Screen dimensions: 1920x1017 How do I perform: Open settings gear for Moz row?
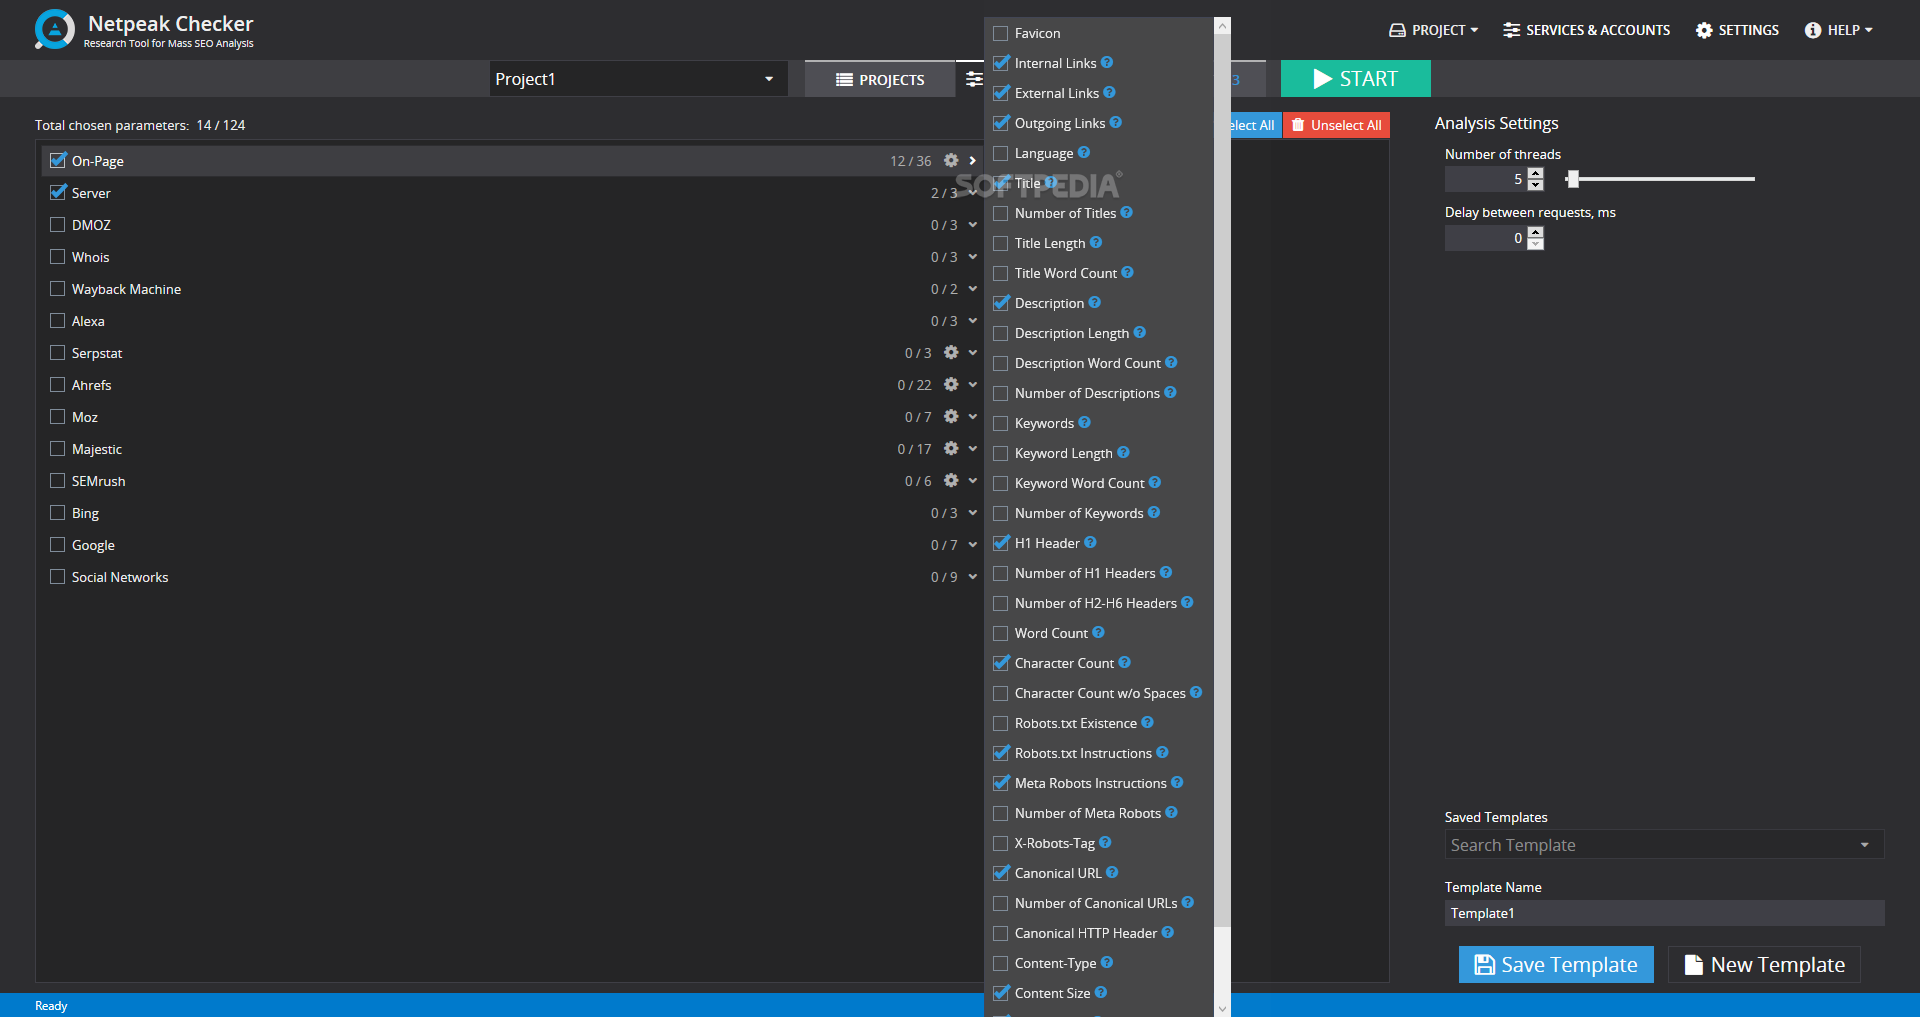951,416
